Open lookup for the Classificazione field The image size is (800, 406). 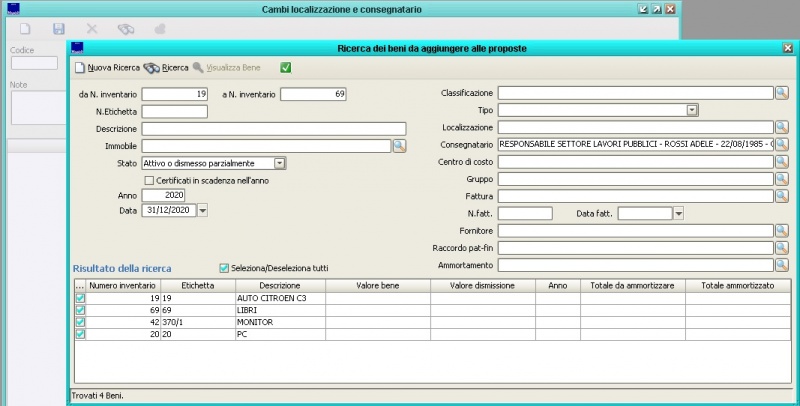coord(781,93)
